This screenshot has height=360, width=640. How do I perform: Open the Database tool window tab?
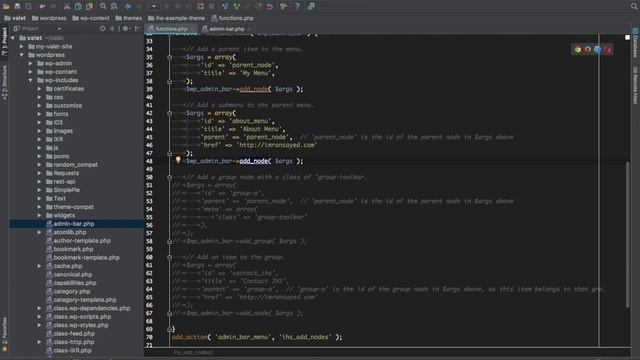(636, 43)
